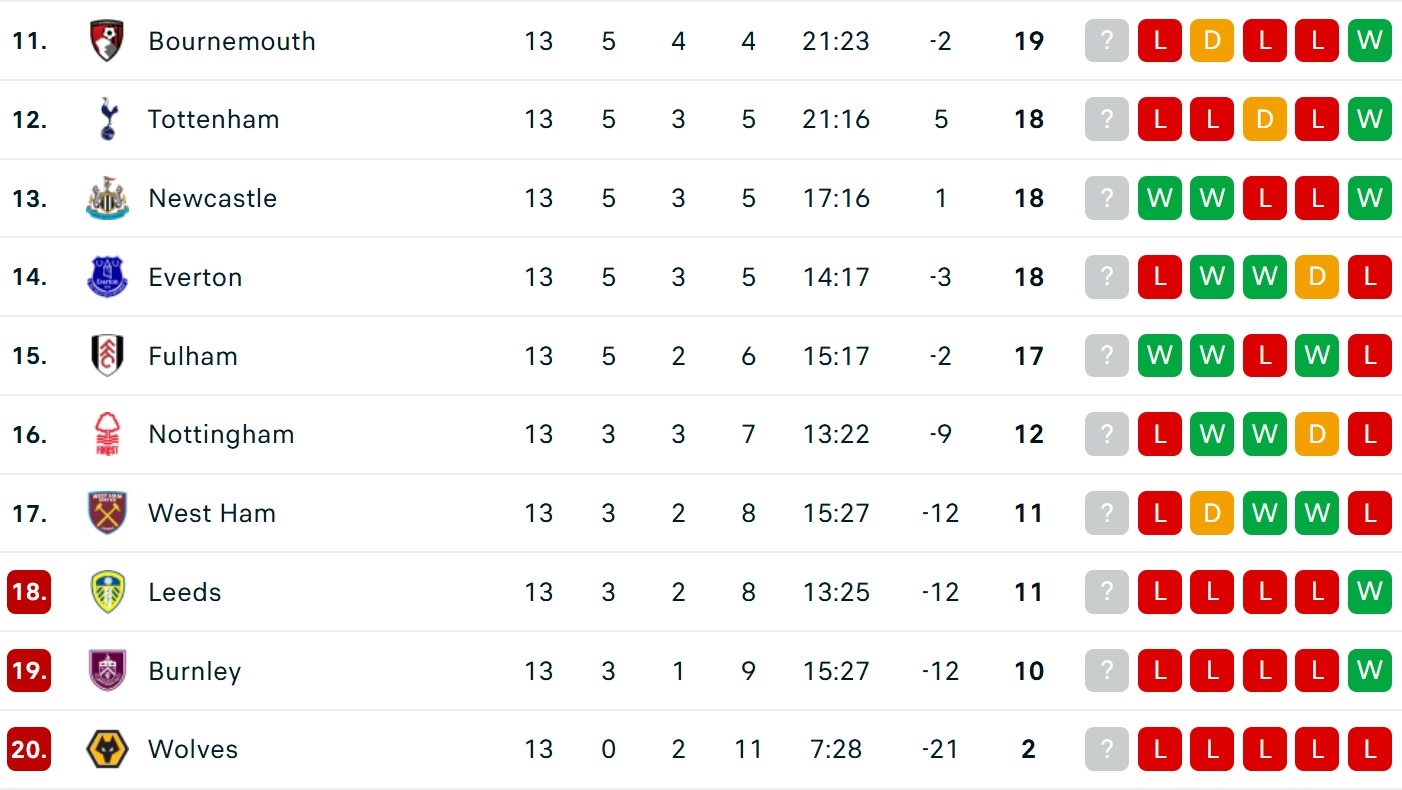Image resolution: width=1402 pixels, height=790 pixels.
Task: Open the Tottenham team link
Action: [213, 119]
